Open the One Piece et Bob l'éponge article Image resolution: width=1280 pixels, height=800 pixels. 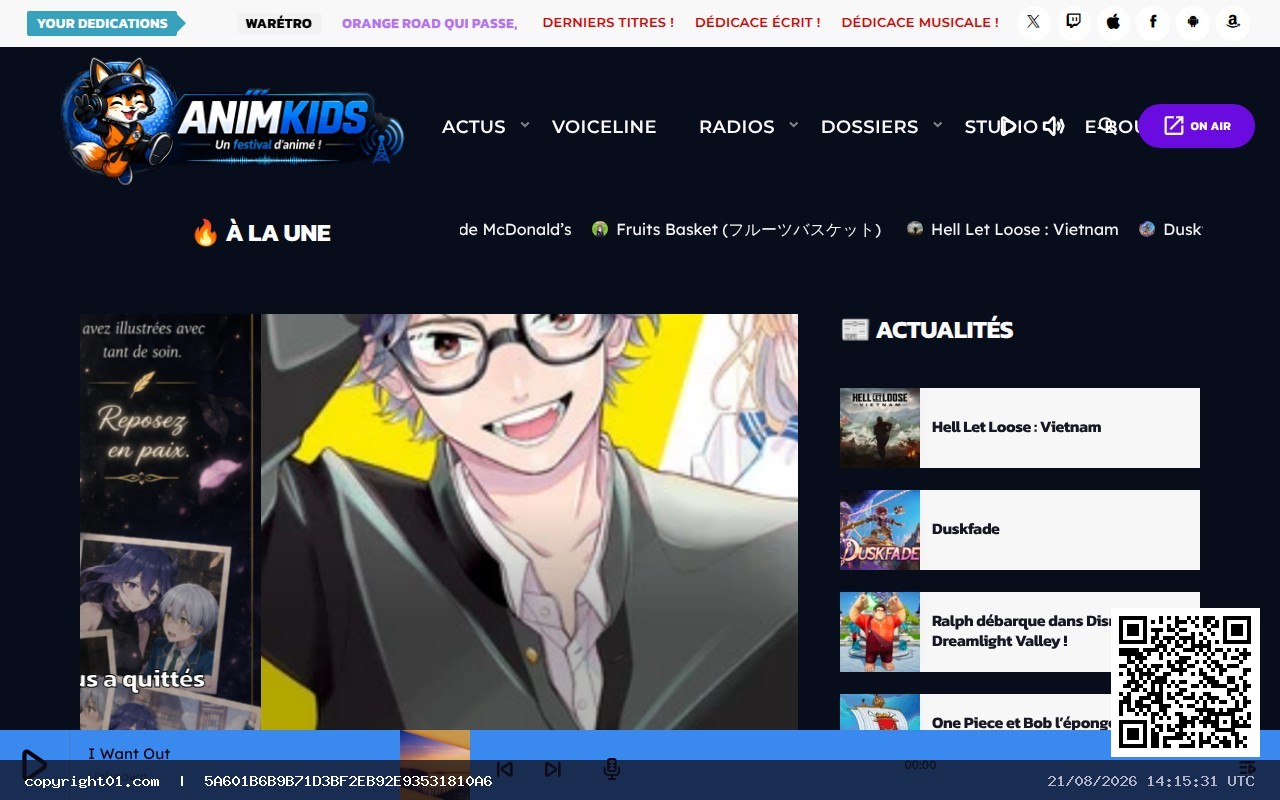(x=1021, y=722)
